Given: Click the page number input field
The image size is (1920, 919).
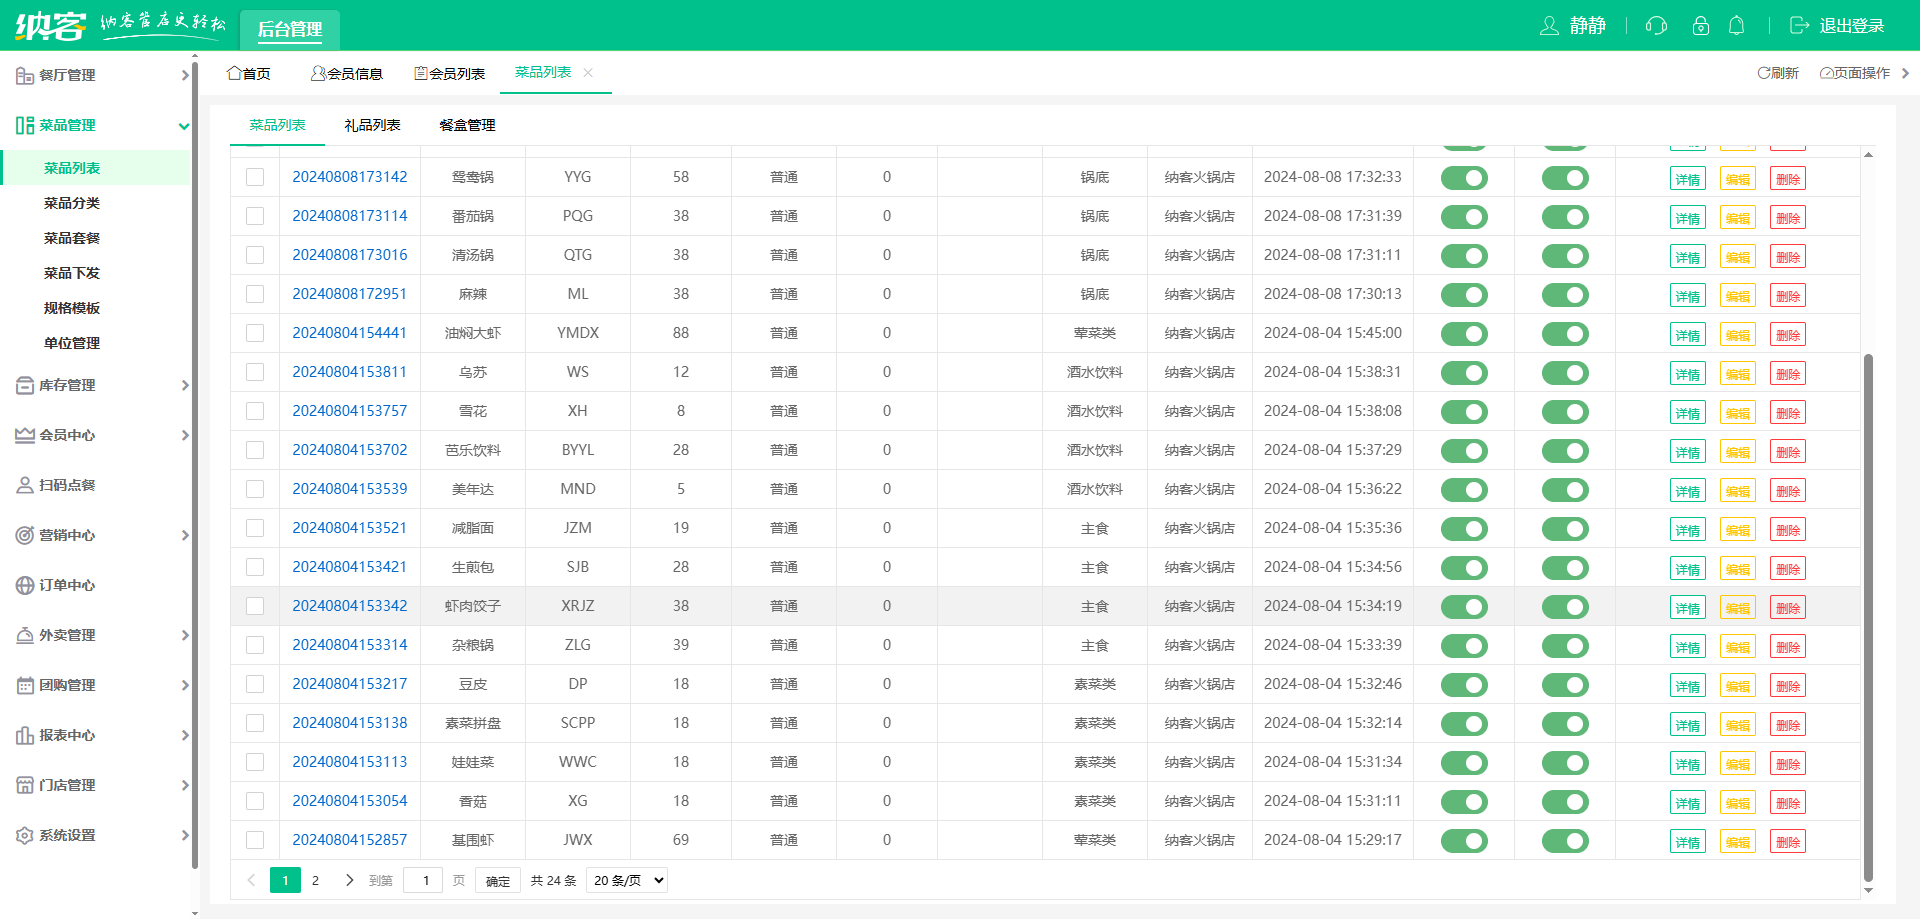Looking at the screenshot, I should [x=424, y=881].
